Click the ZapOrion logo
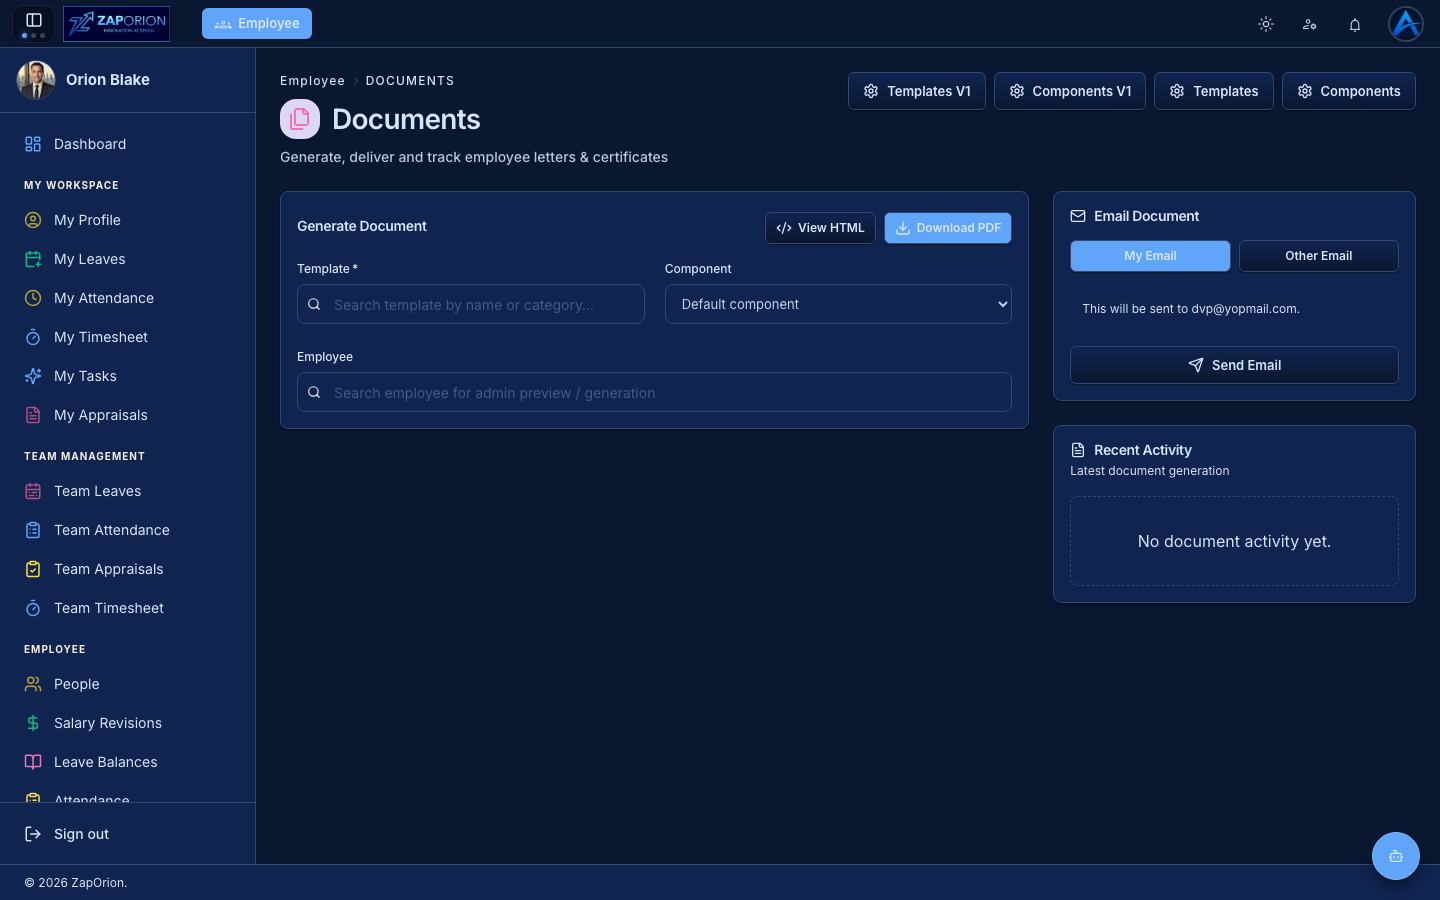 point(116,24)
